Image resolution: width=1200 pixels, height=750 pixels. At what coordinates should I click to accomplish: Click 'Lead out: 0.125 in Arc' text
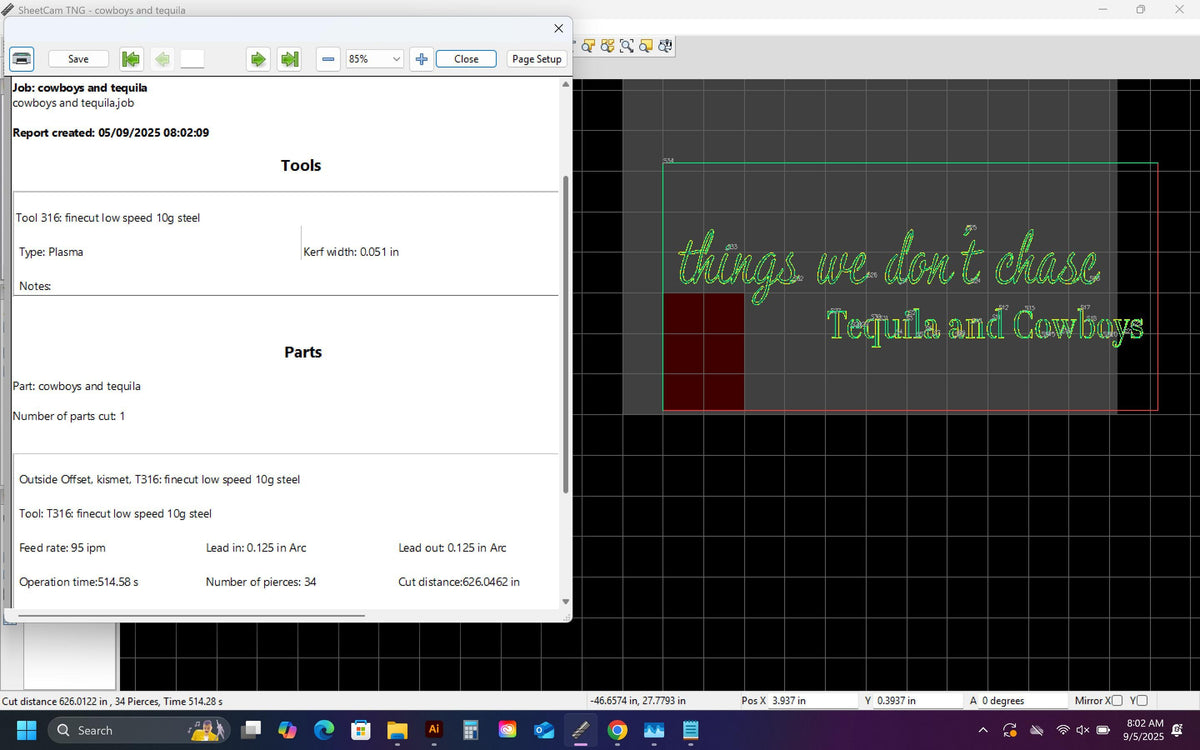tap(452, 548)
